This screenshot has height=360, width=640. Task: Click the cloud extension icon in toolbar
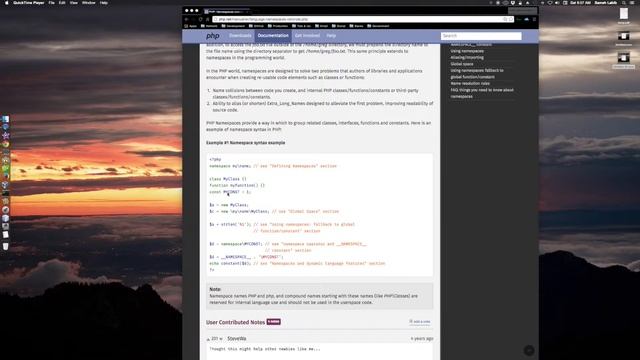click(x=527, y=19)
